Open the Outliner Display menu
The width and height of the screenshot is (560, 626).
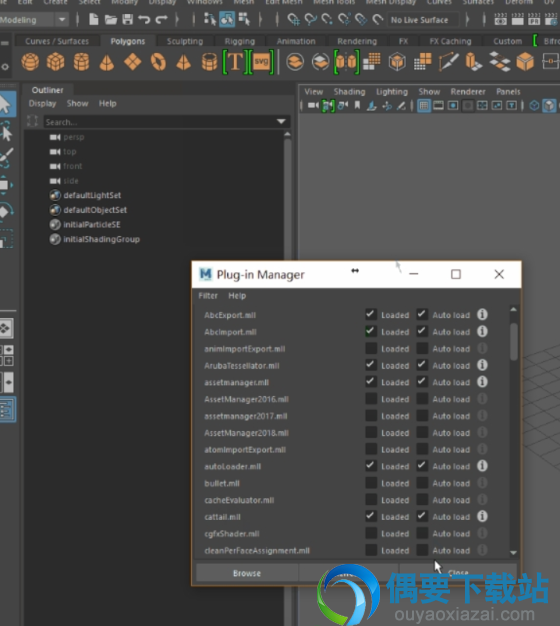coord(42,103)
